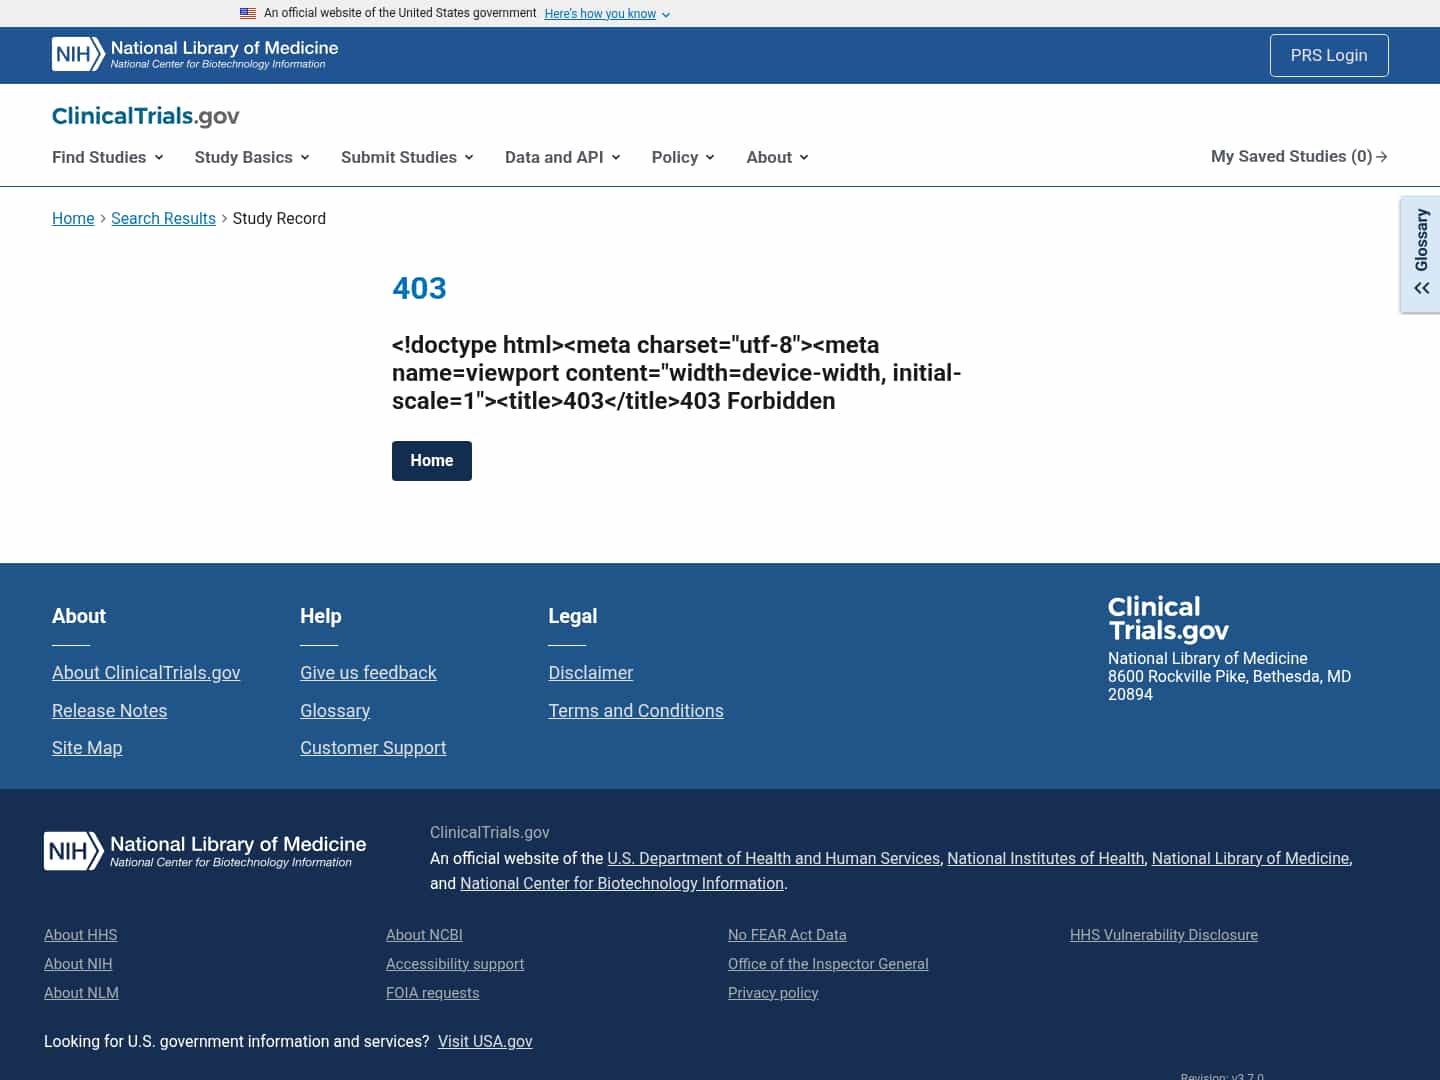Open Accessibility support link

pos(455,964)
